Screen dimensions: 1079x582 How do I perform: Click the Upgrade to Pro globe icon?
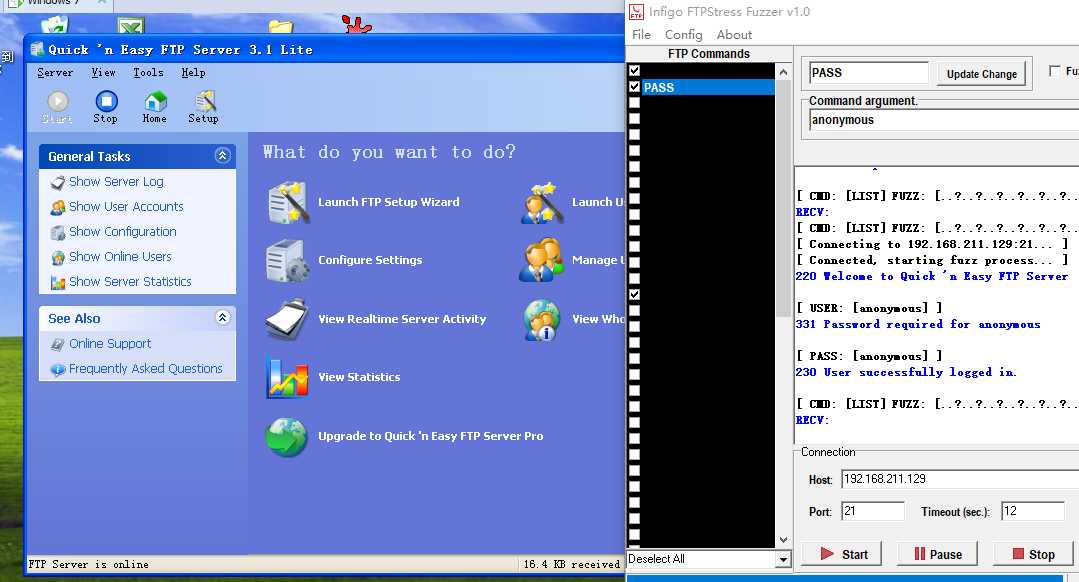pyautogui.click(x=287, y=436)
